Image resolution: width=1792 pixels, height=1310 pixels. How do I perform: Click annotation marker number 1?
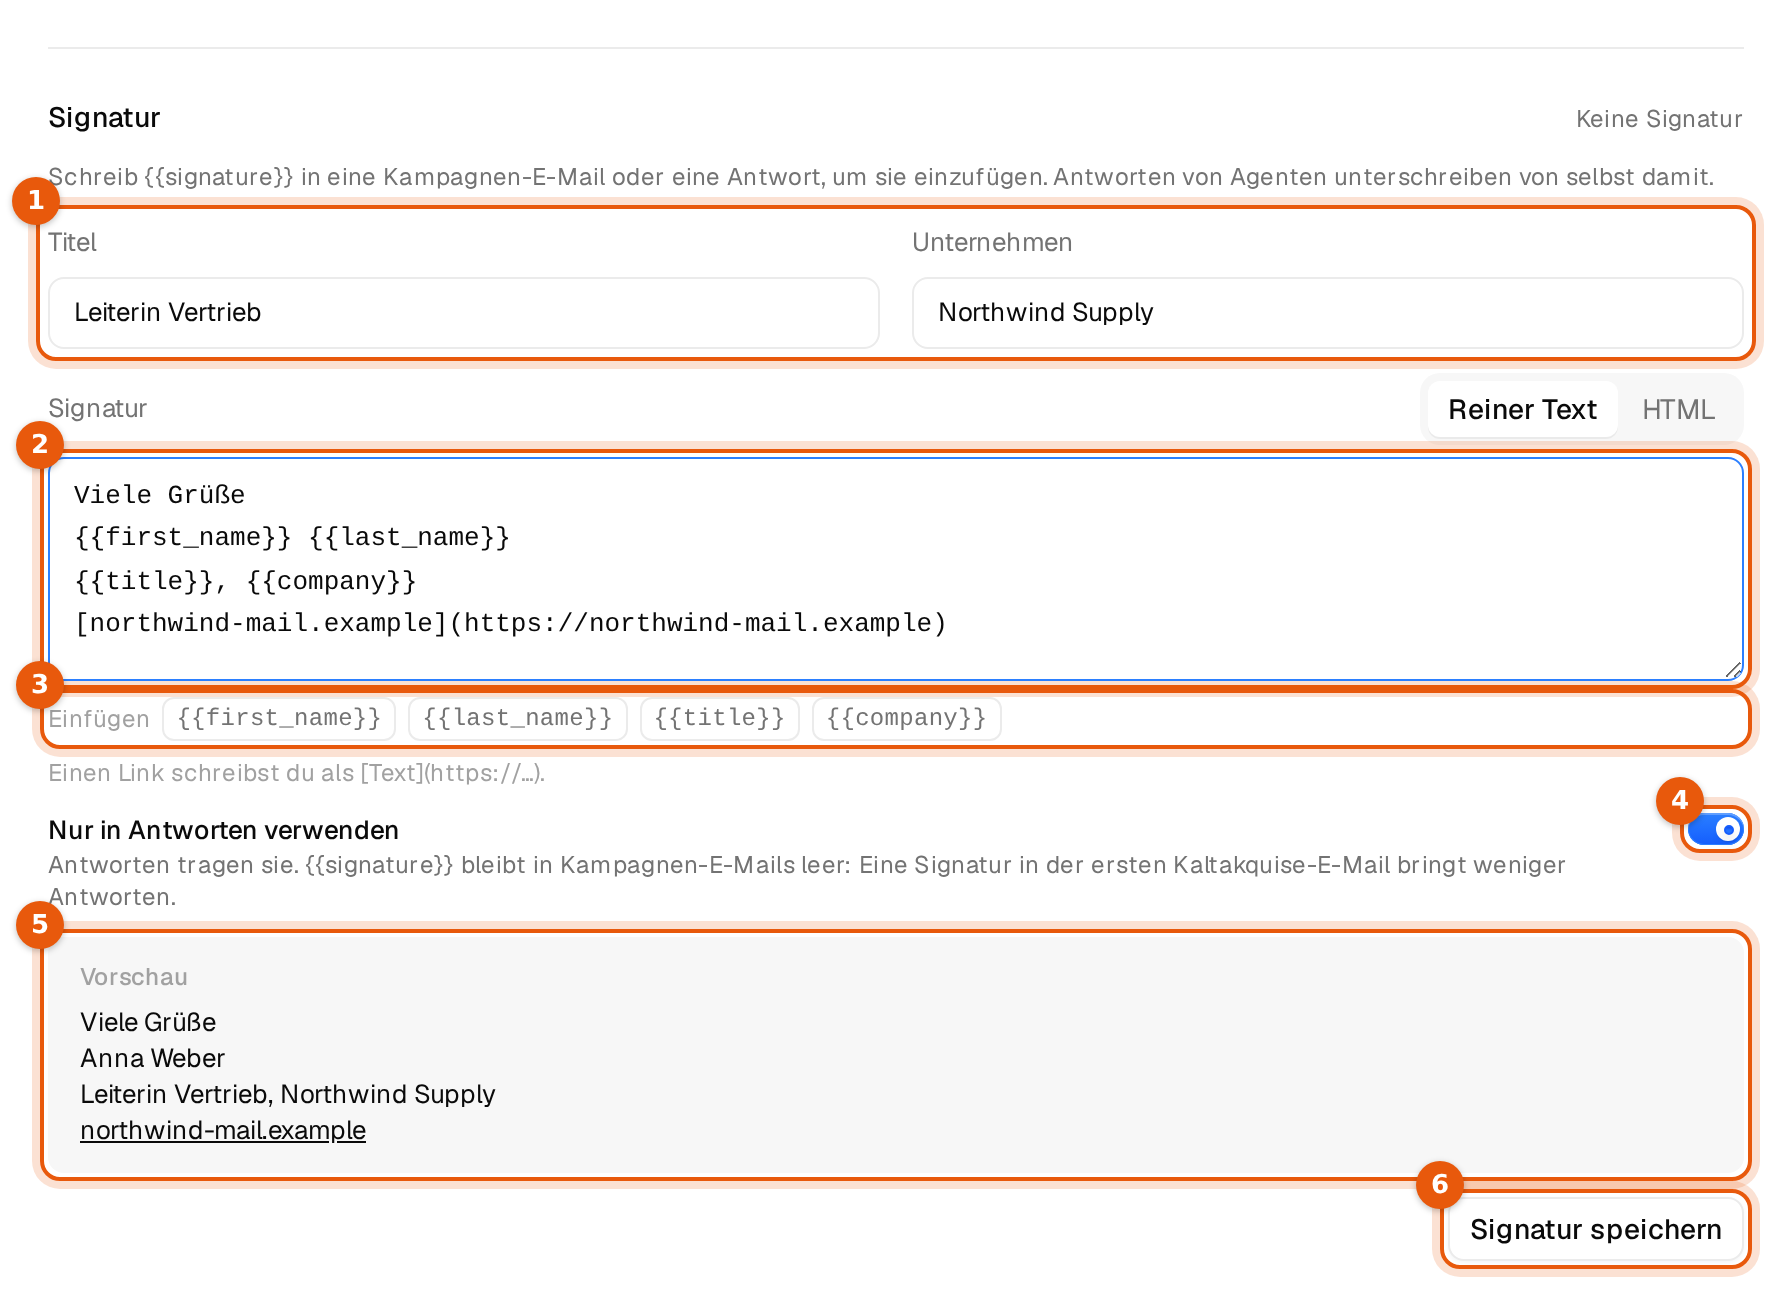point(36,200)
